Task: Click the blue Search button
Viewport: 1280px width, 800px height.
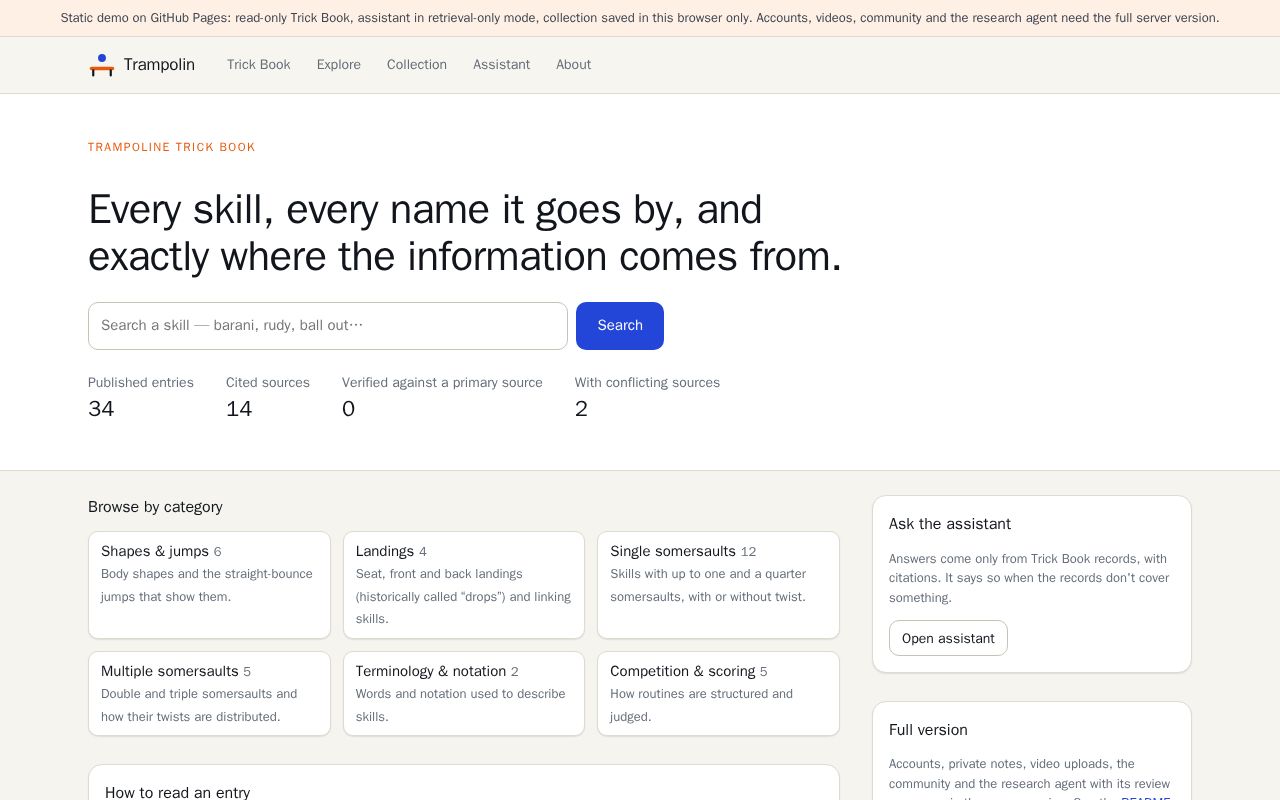Action: tap(620, 326)
